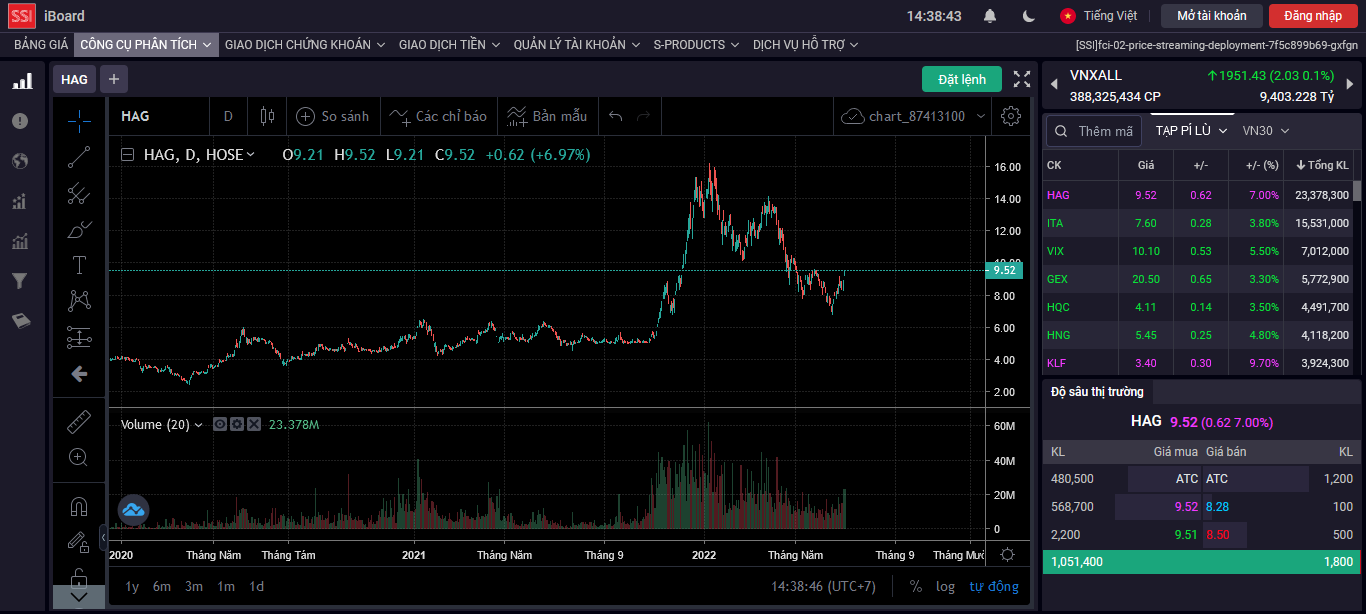
Task: Click Mở tài khoản button
Action: tap(1211, 16)
